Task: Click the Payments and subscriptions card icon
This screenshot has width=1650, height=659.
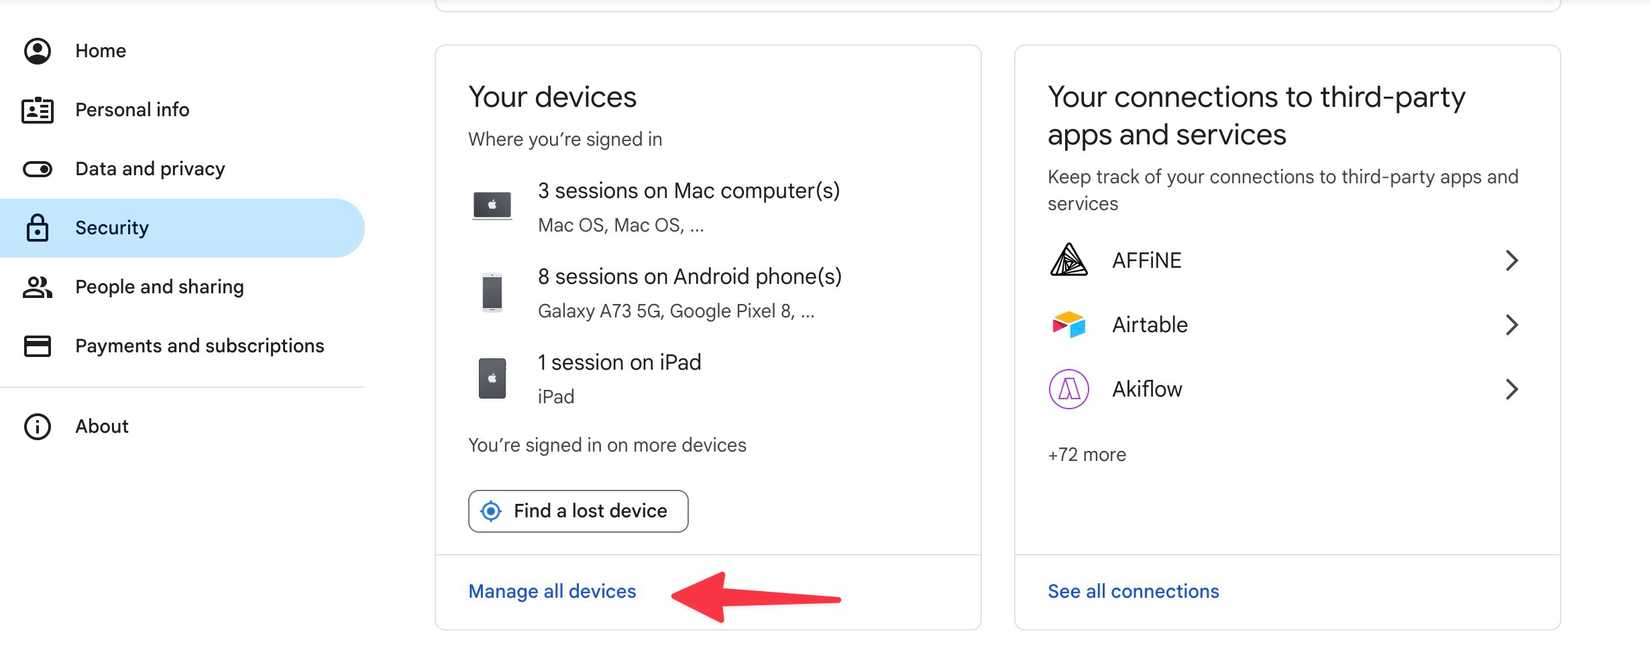Action: point(37,345)
